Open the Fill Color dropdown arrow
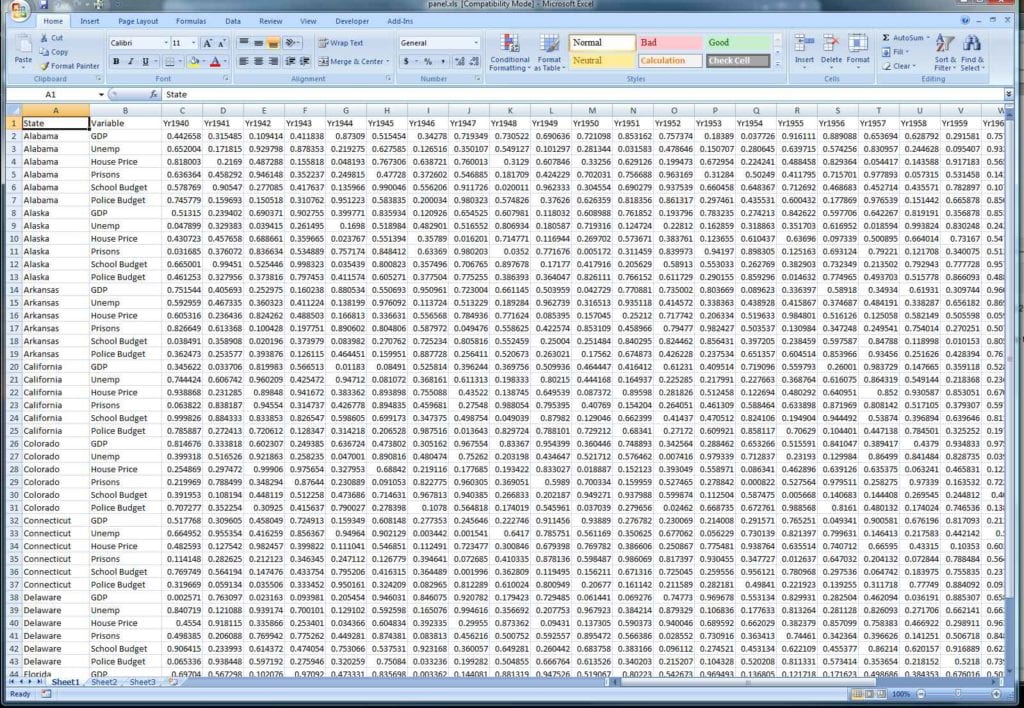 [x=204, y=61]
